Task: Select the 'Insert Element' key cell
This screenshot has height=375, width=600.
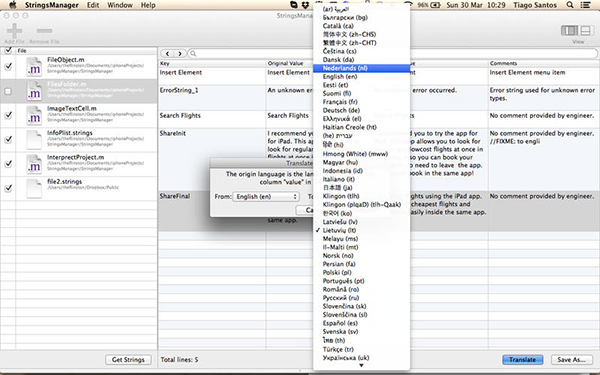Action: point(212,76)
